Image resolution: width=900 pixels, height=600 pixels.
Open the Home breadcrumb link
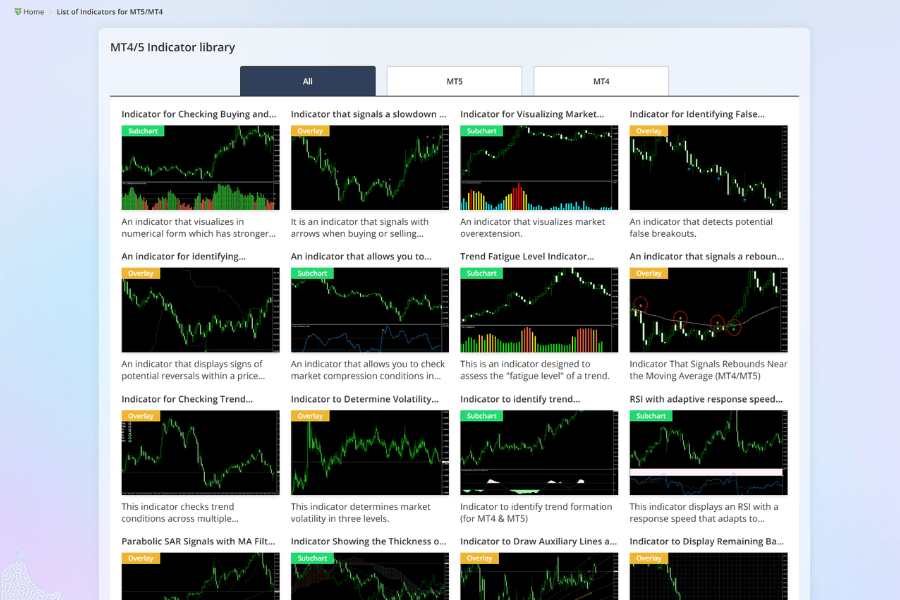click(x=33, y=11)
